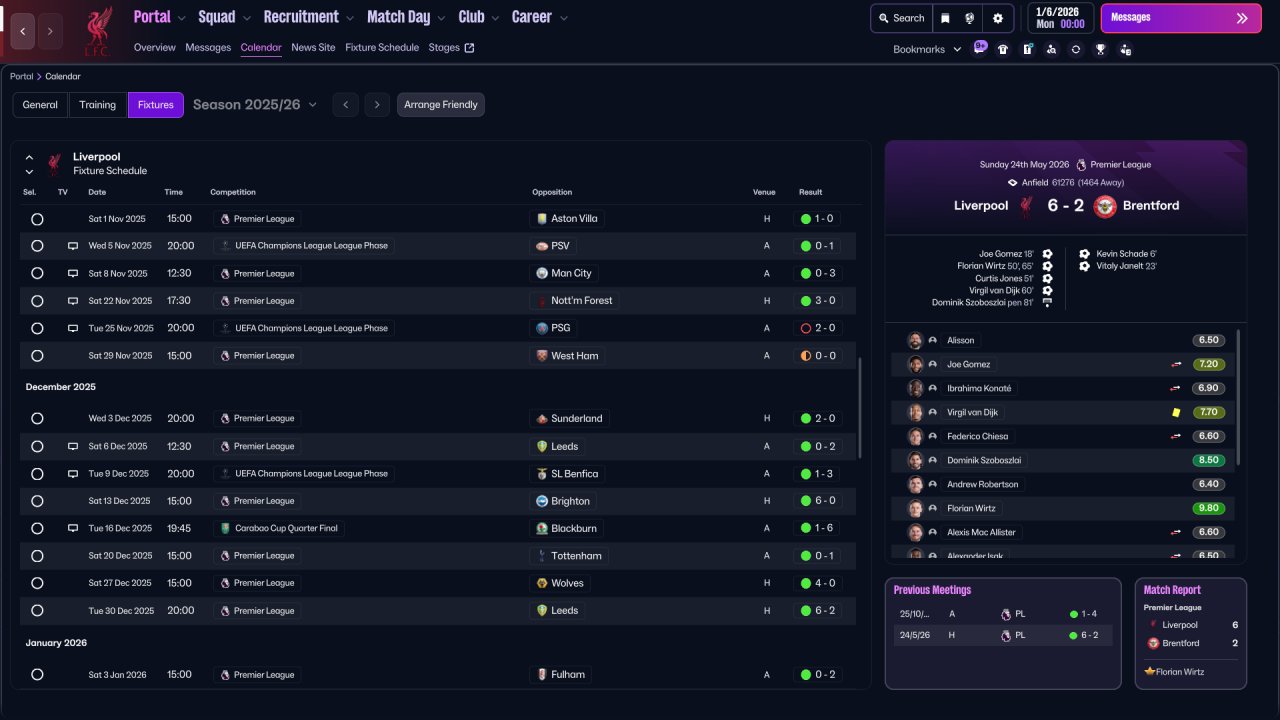This screenshot has width=1280, height=720.
Task: Go back with the left arrow navigation button
Action: coord(23,31)
